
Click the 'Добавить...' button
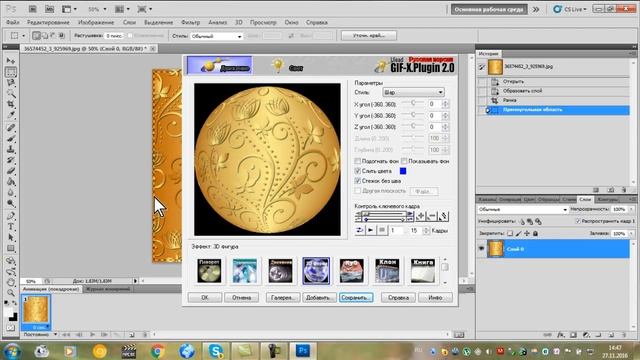(x=319, y=298)
